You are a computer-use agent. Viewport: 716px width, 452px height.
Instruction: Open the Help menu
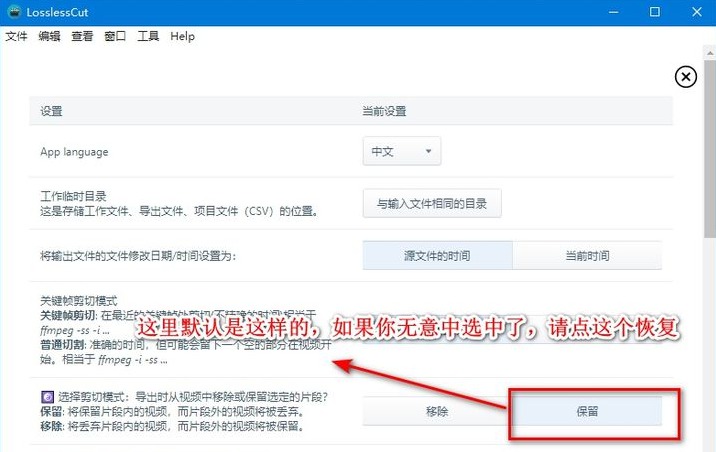tap(182, 36)
